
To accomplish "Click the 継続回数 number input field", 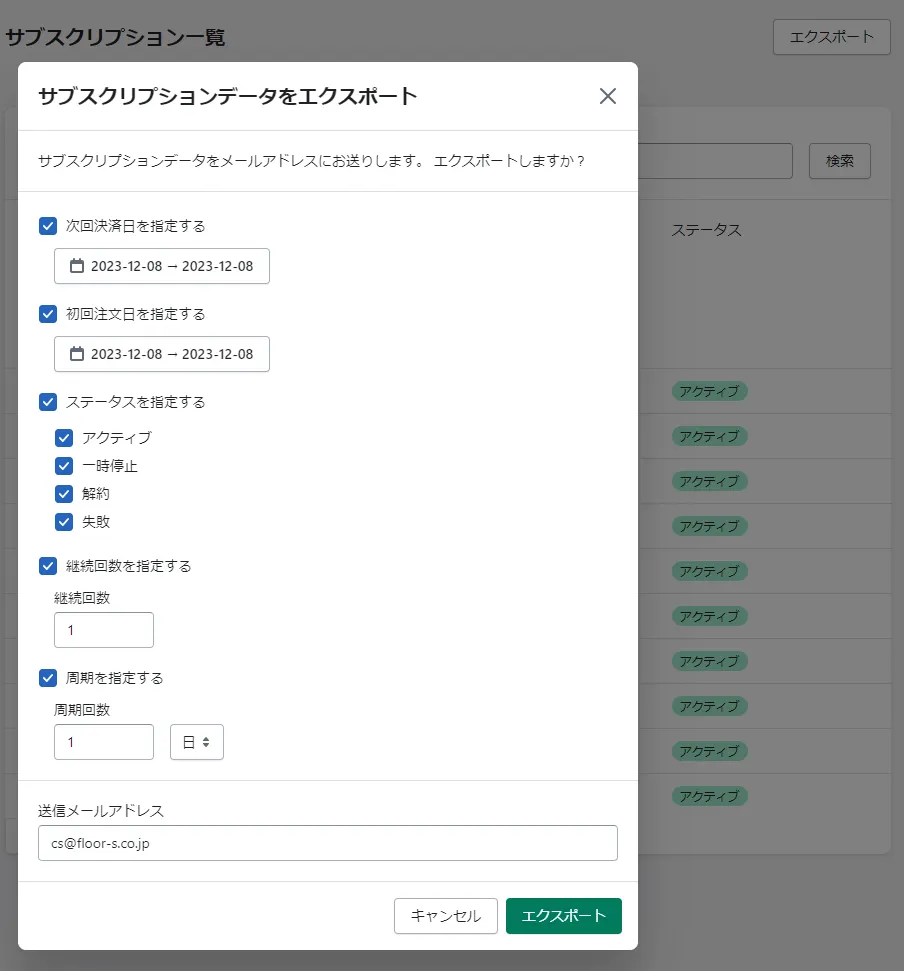I will pyautogui.click(x=104, y=630).
